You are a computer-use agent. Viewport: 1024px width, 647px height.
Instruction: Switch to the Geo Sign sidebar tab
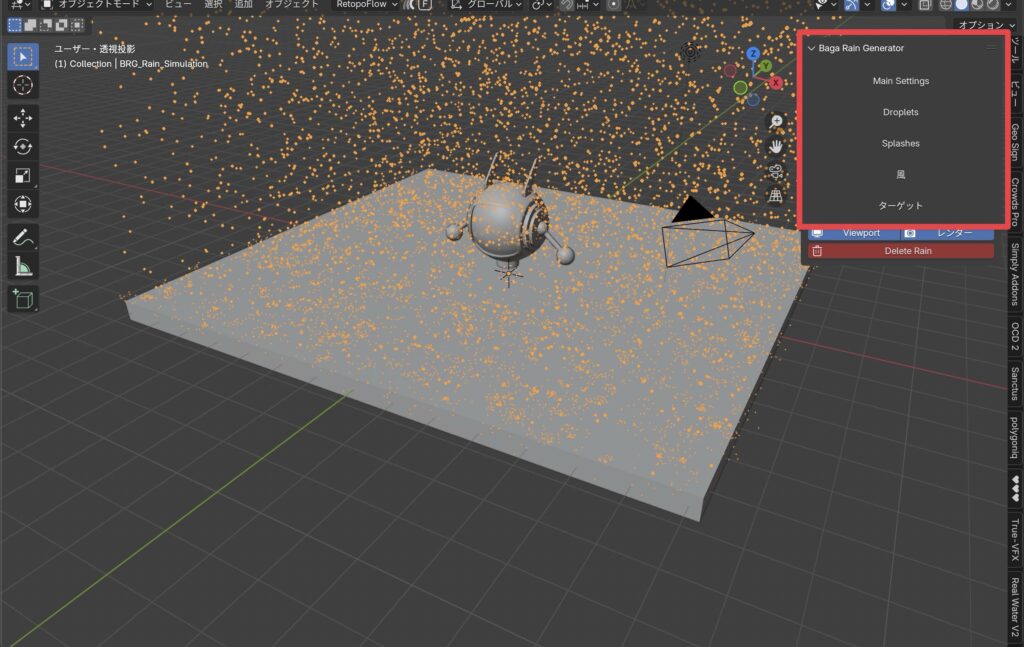tap(1016, 141)
